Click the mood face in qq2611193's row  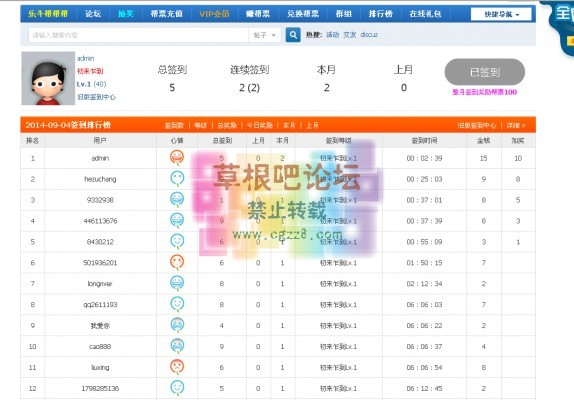(177, 304)
